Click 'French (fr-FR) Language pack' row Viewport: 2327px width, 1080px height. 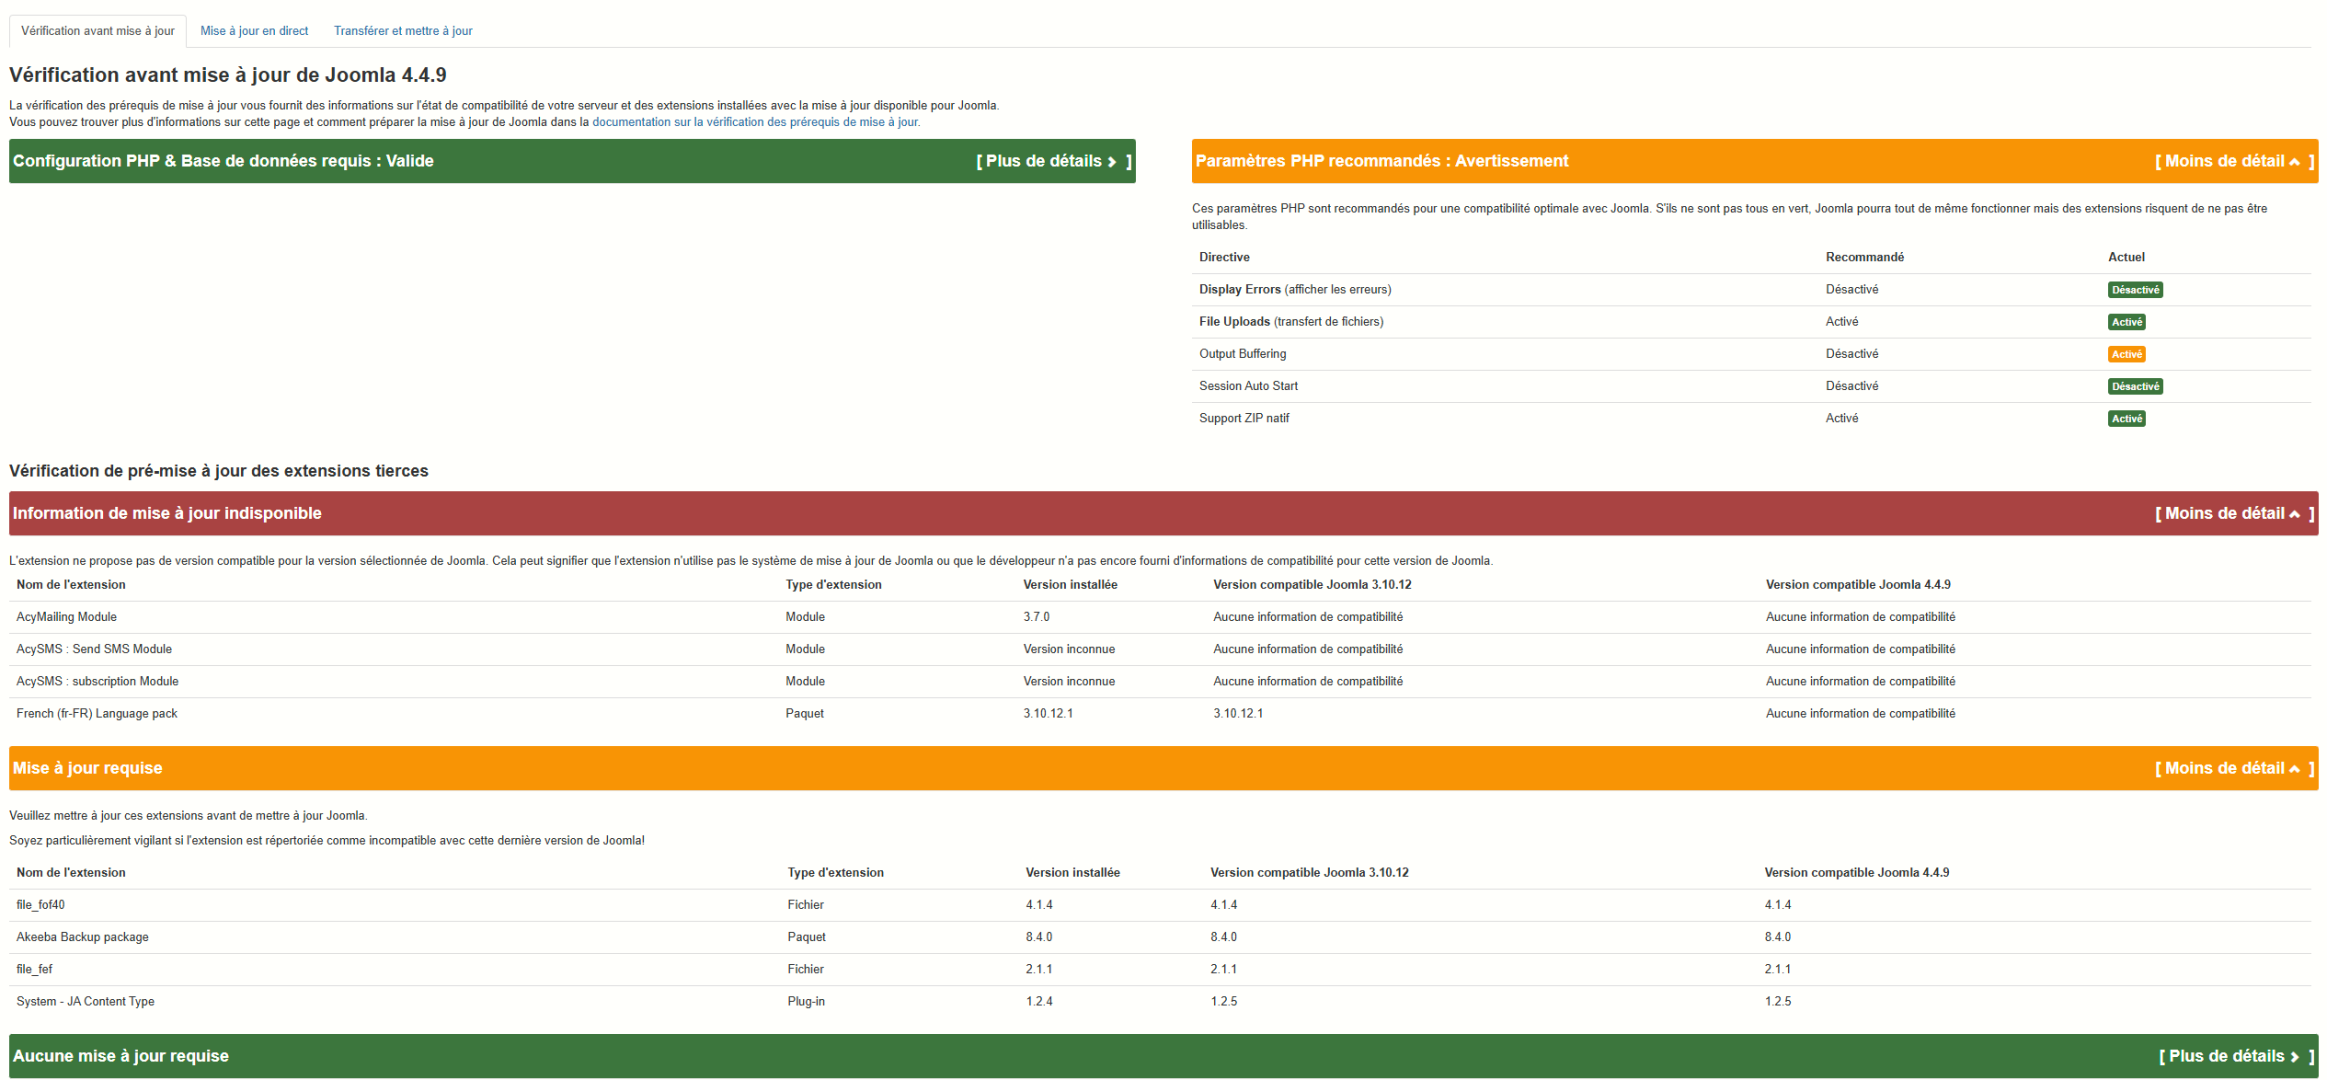point(1160,713)
